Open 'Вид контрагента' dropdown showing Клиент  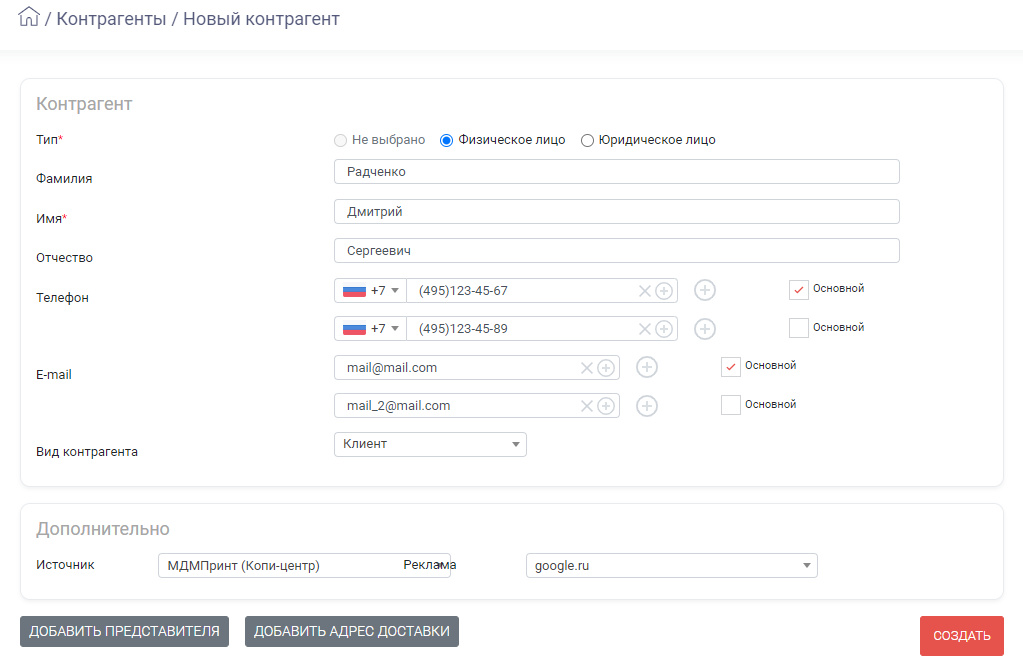(430, 444)
